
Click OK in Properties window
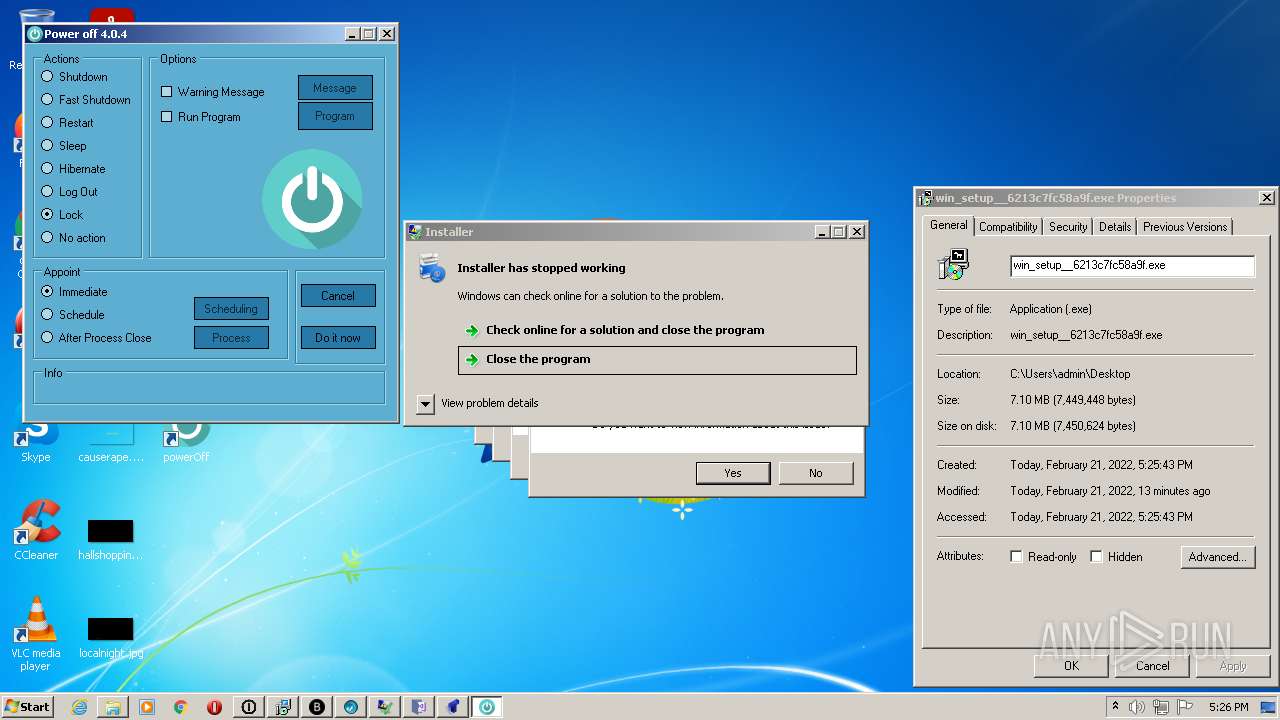(x=1071, y=666)
